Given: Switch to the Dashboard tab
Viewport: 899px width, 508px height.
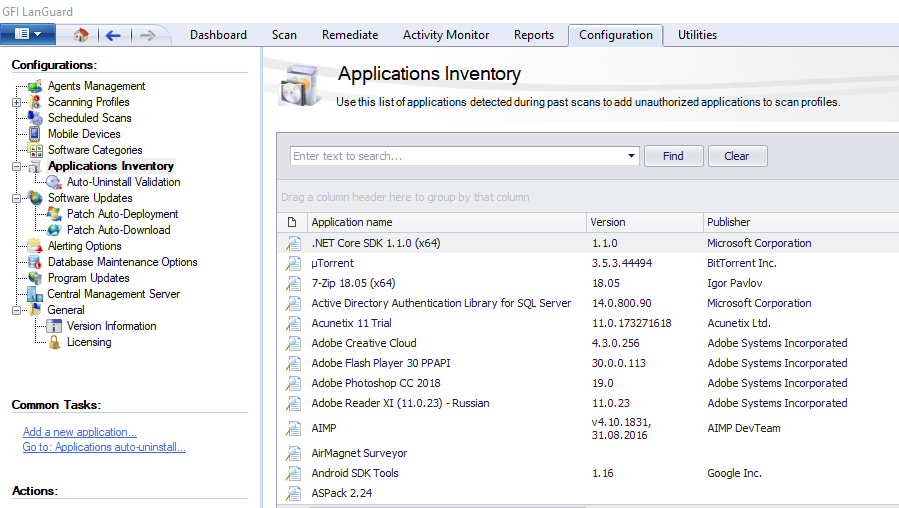Looking at the screenshot, I should (218, 35).
